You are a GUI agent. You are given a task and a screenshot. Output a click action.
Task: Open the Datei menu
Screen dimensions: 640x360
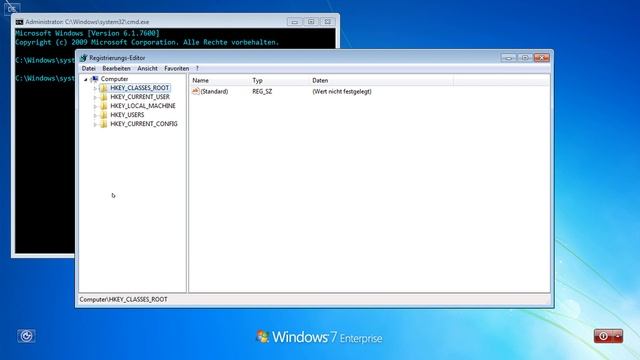click(89, 69)
